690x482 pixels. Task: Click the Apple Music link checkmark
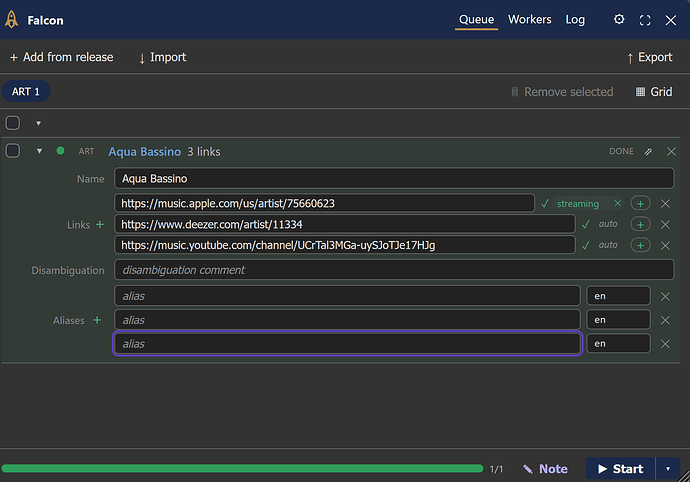point(545,203)
